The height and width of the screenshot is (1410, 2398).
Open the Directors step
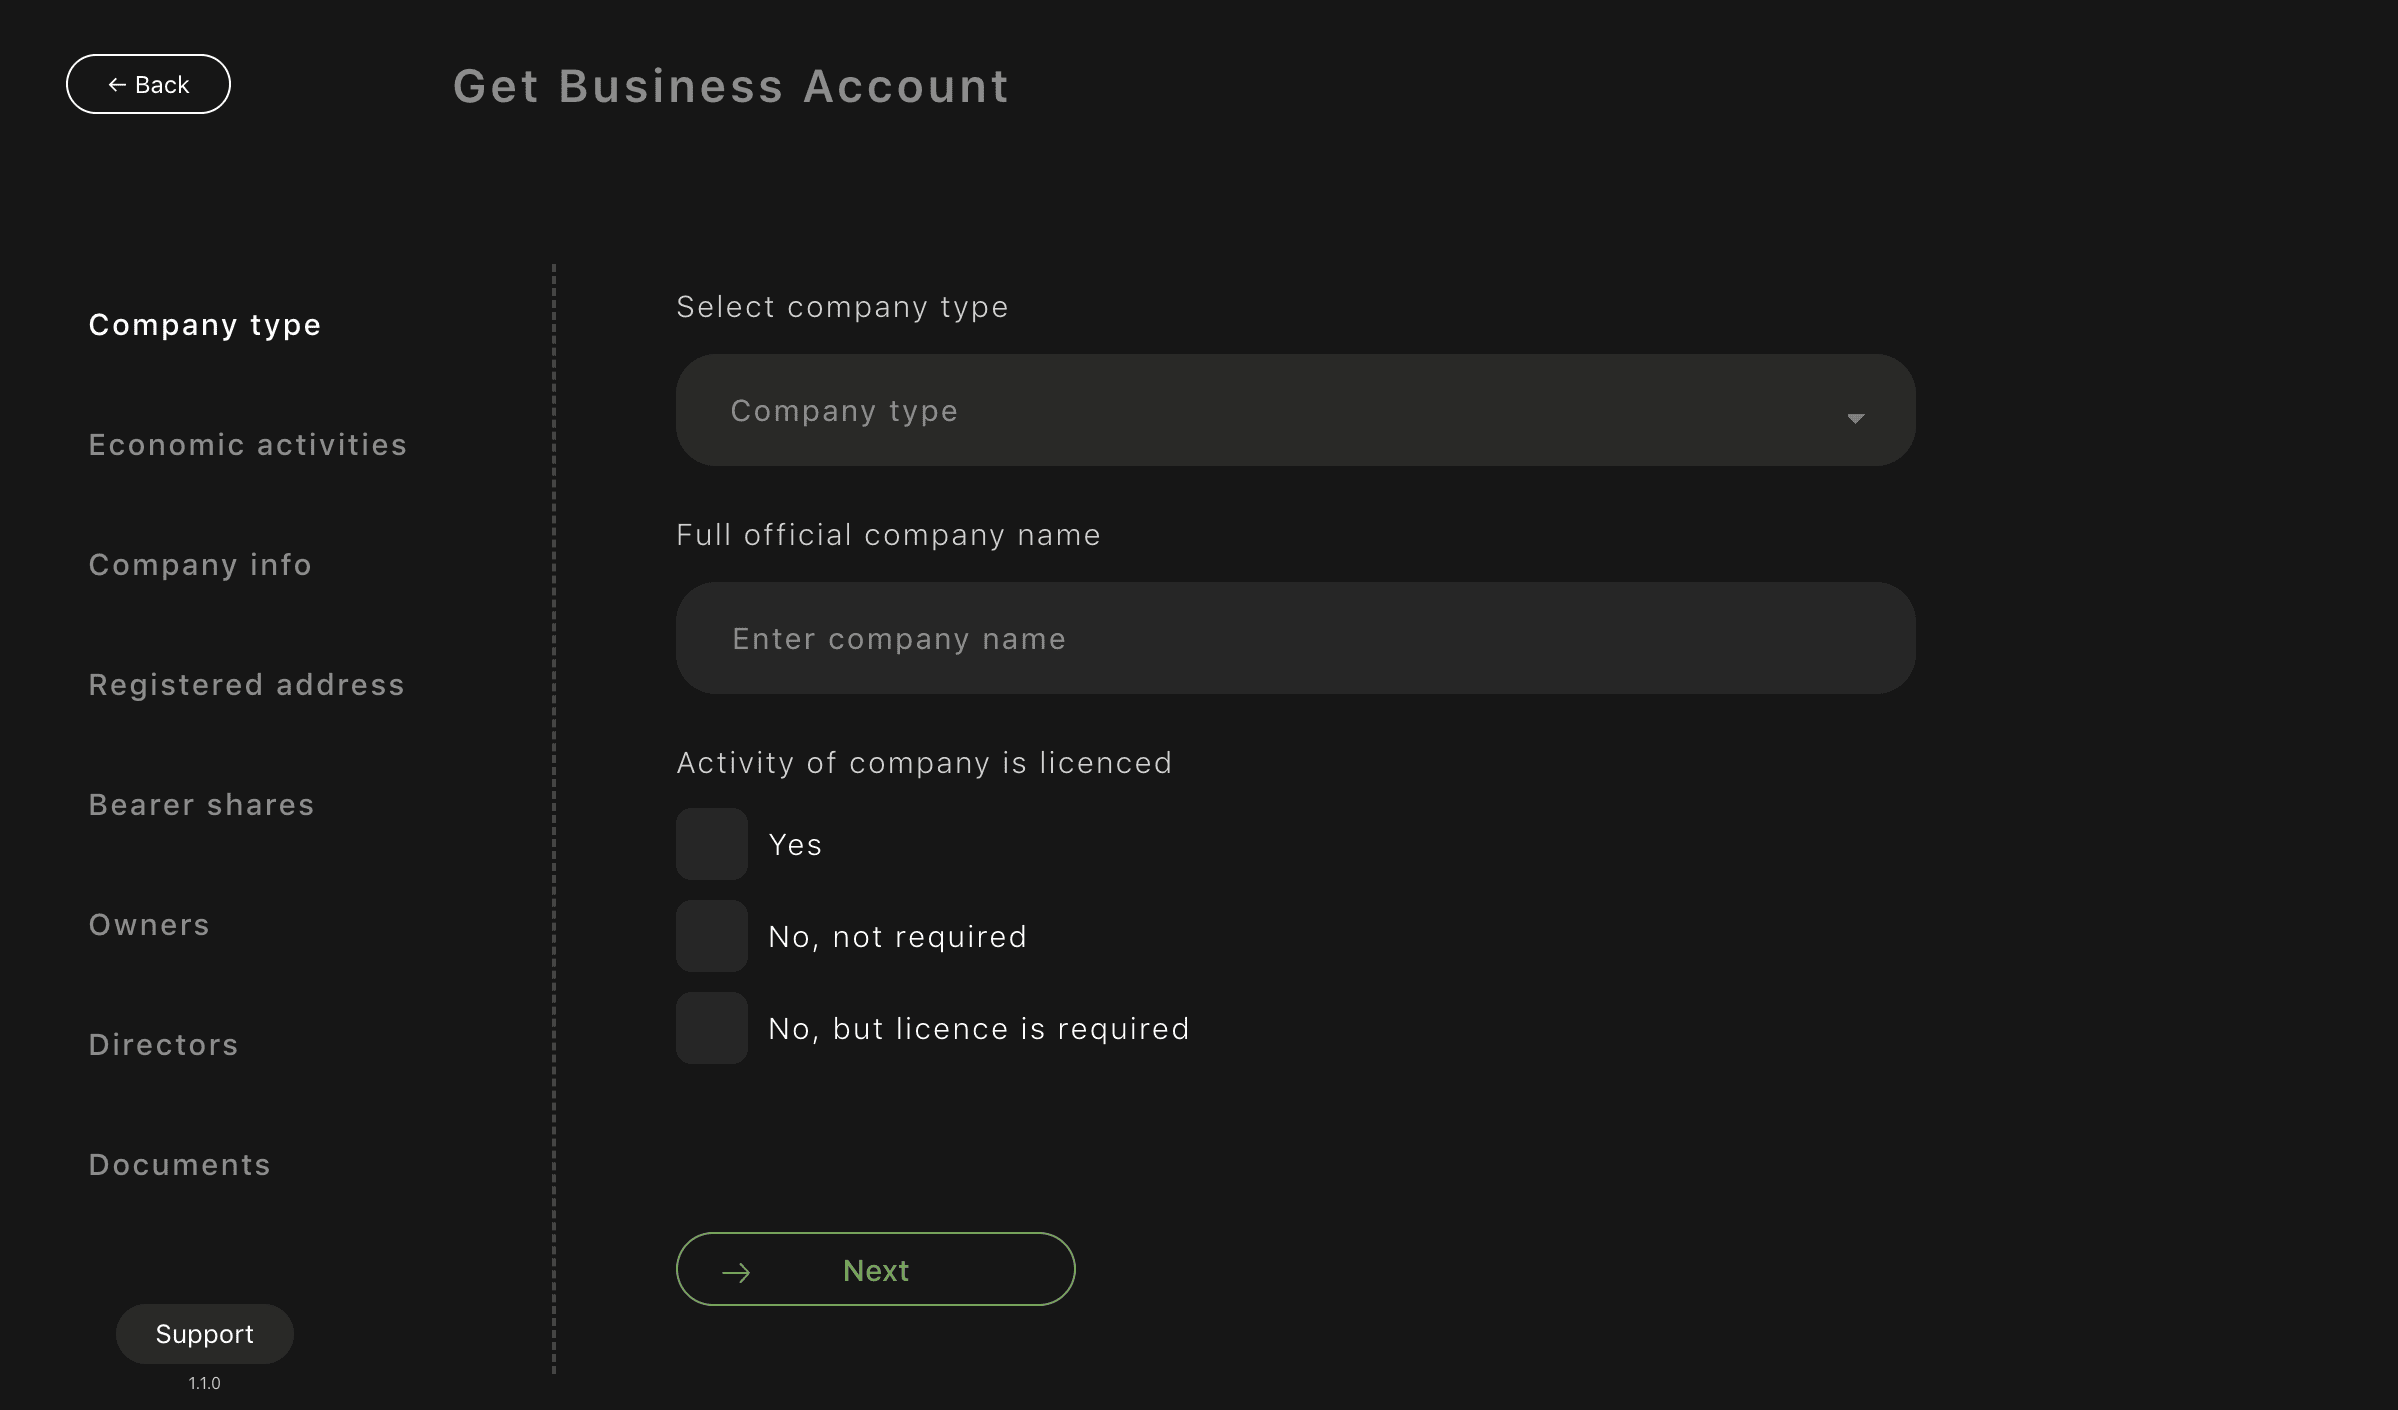click(x=163, y=1045)
